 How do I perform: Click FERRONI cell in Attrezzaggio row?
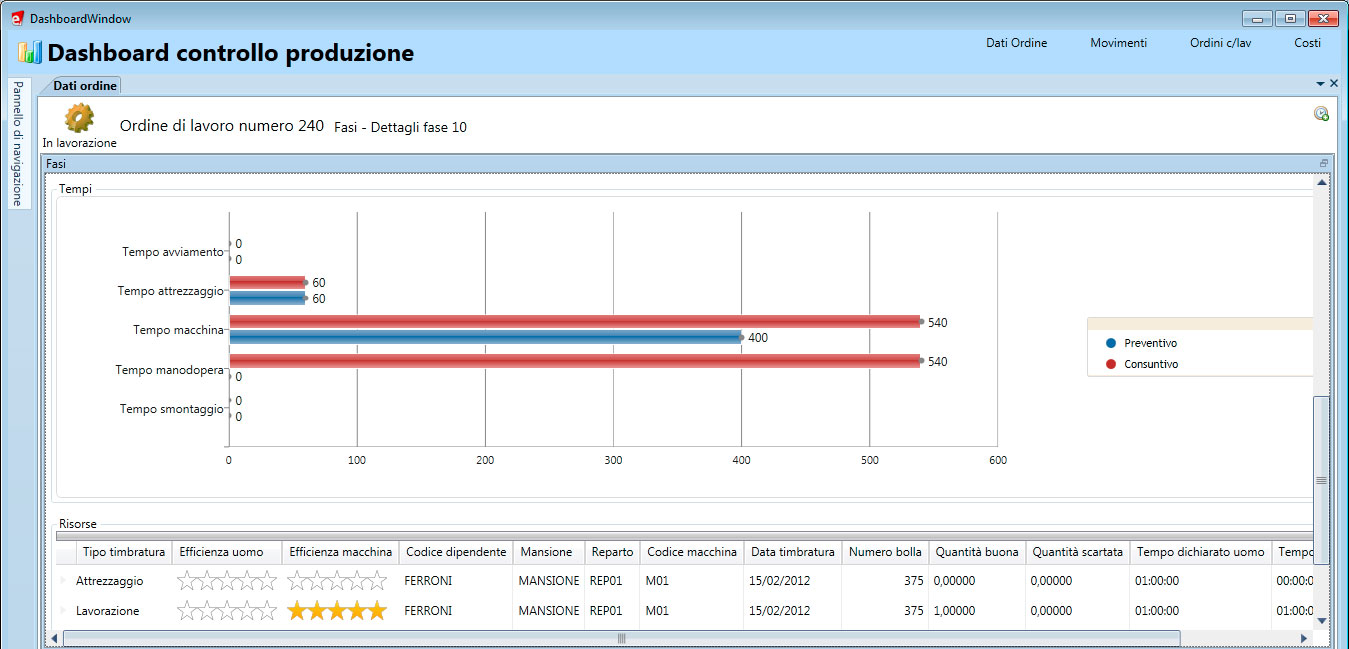point(428,581)
